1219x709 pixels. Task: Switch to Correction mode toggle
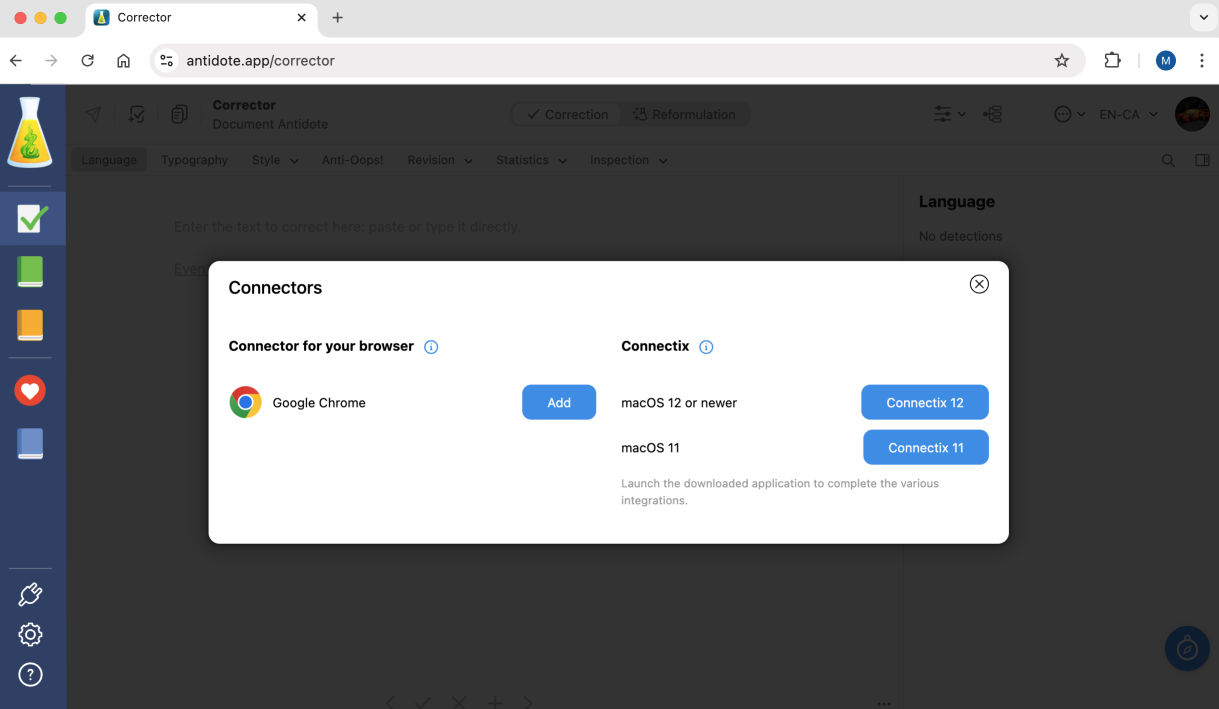point(568,115)
